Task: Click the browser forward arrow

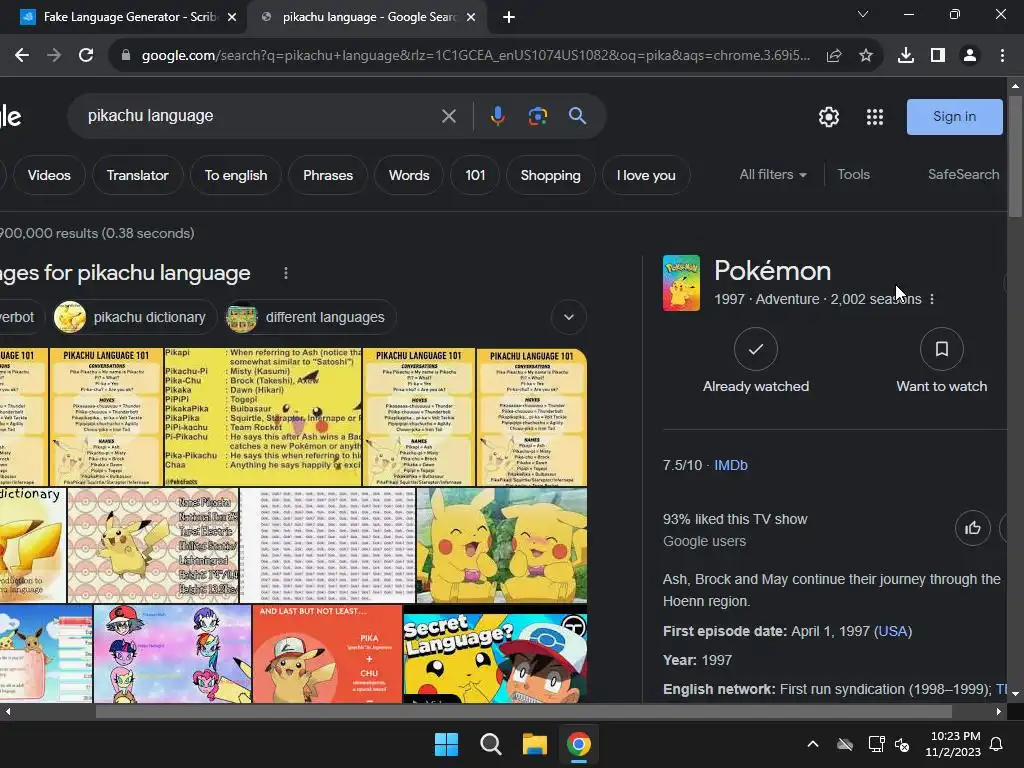Action: (54, 56)
